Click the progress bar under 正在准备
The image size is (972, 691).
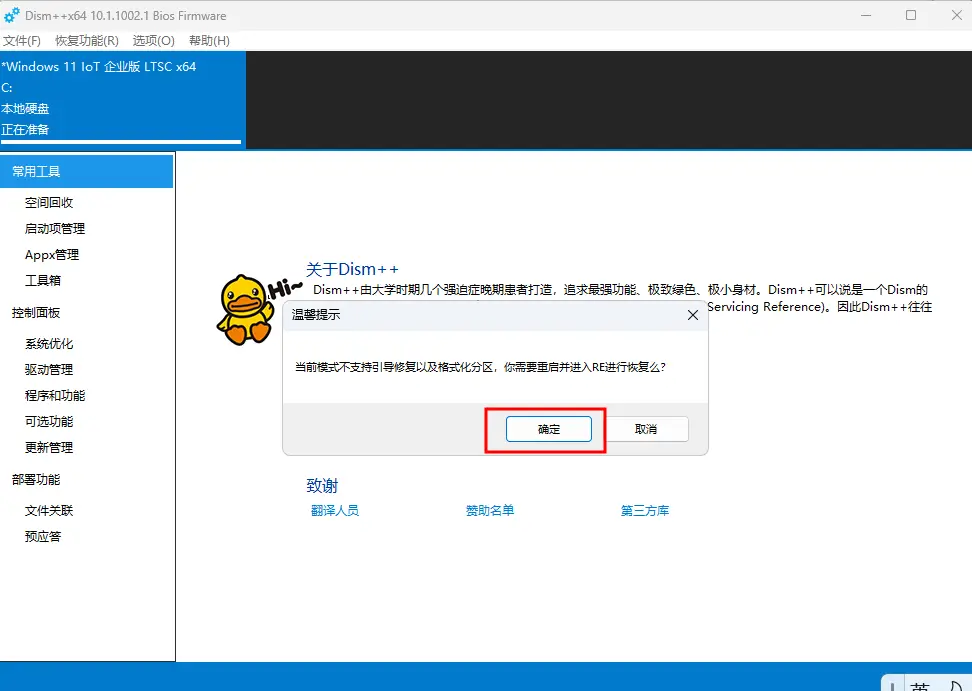click(x=120, y=143)
